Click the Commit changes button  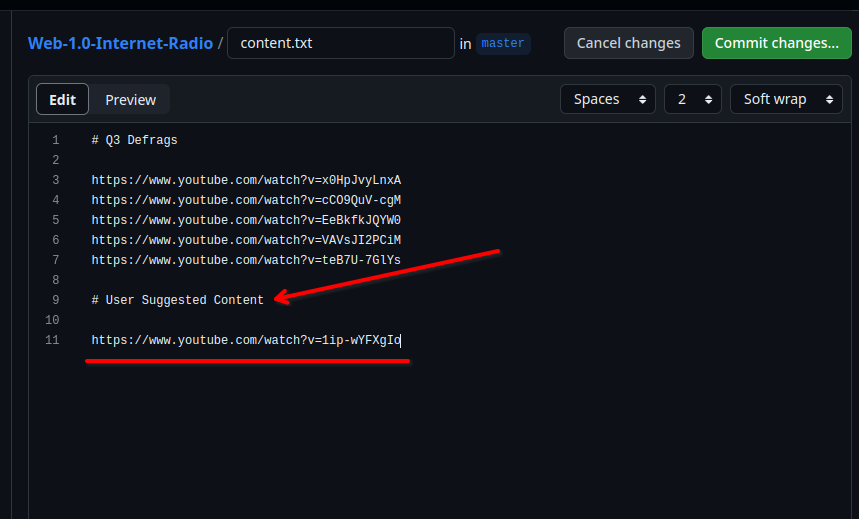(776, 43)
